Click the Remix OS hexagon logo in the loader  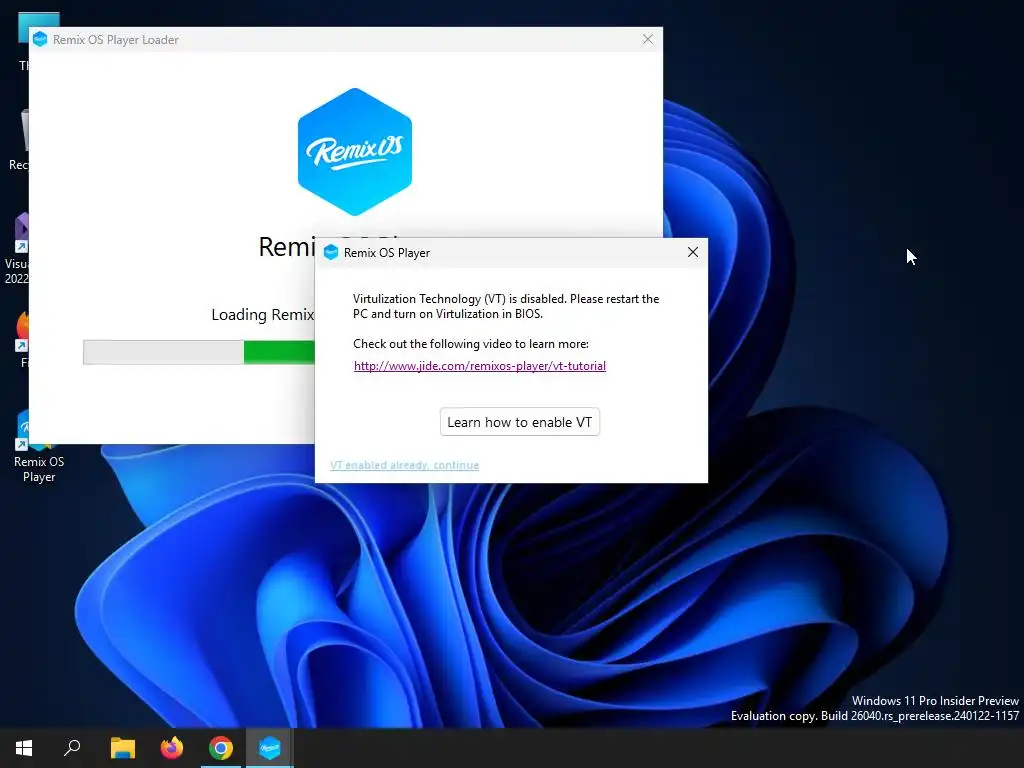coord(355,152)
